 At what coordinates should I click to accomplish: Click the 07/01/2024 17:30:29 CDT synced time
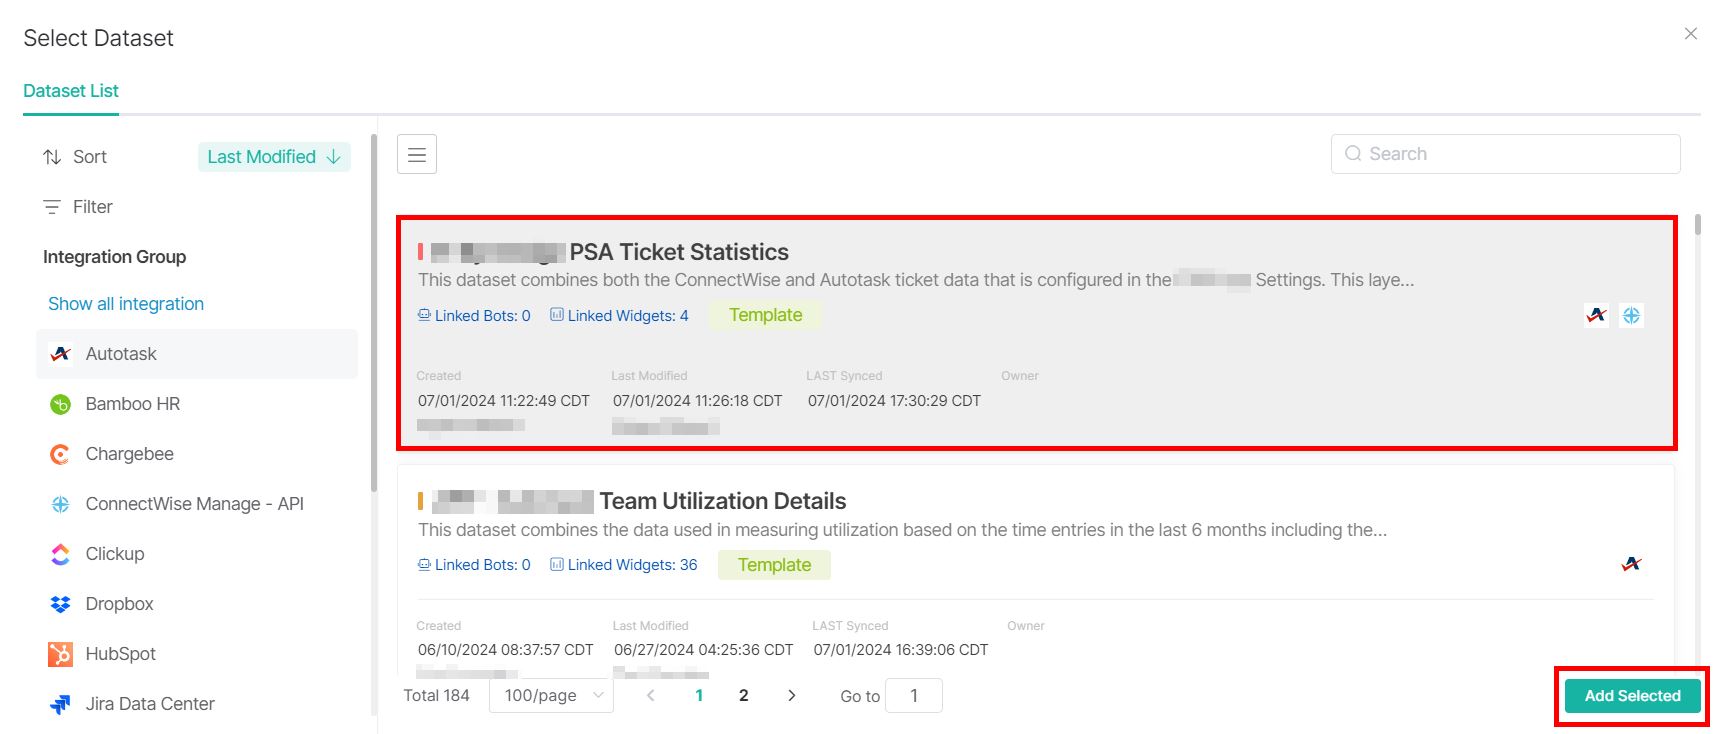click(x=894, y=401)
